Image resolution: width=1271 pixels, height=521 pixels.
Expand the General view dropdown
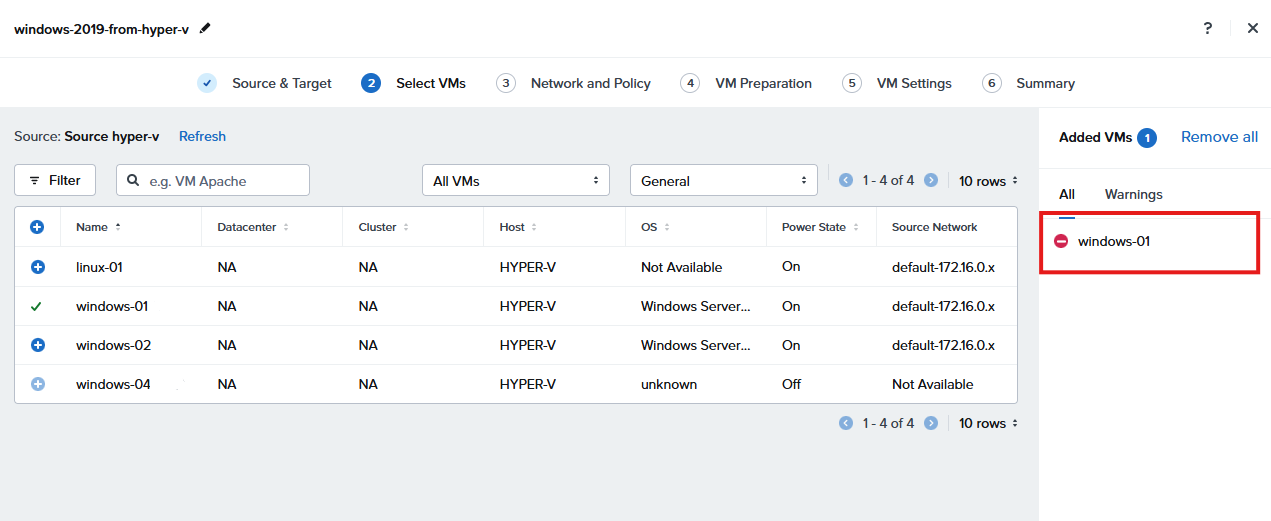723,181
